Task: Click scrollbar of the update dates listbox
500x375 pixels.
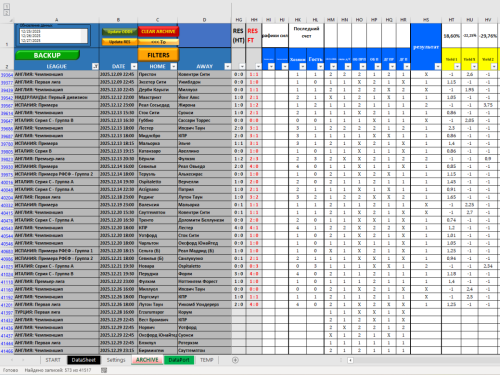Action: (x=84, y=36)
